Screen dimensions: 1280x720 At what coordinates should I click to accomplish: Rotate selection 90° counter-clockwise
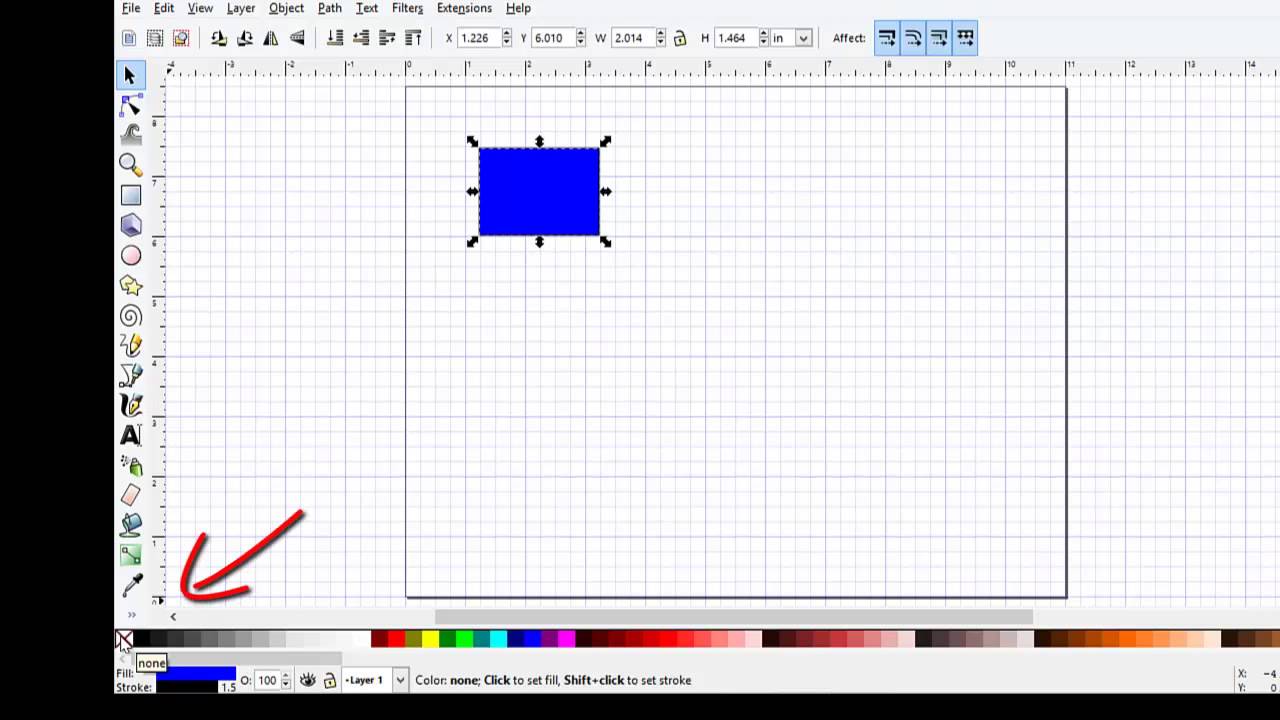tap(219, 38)
